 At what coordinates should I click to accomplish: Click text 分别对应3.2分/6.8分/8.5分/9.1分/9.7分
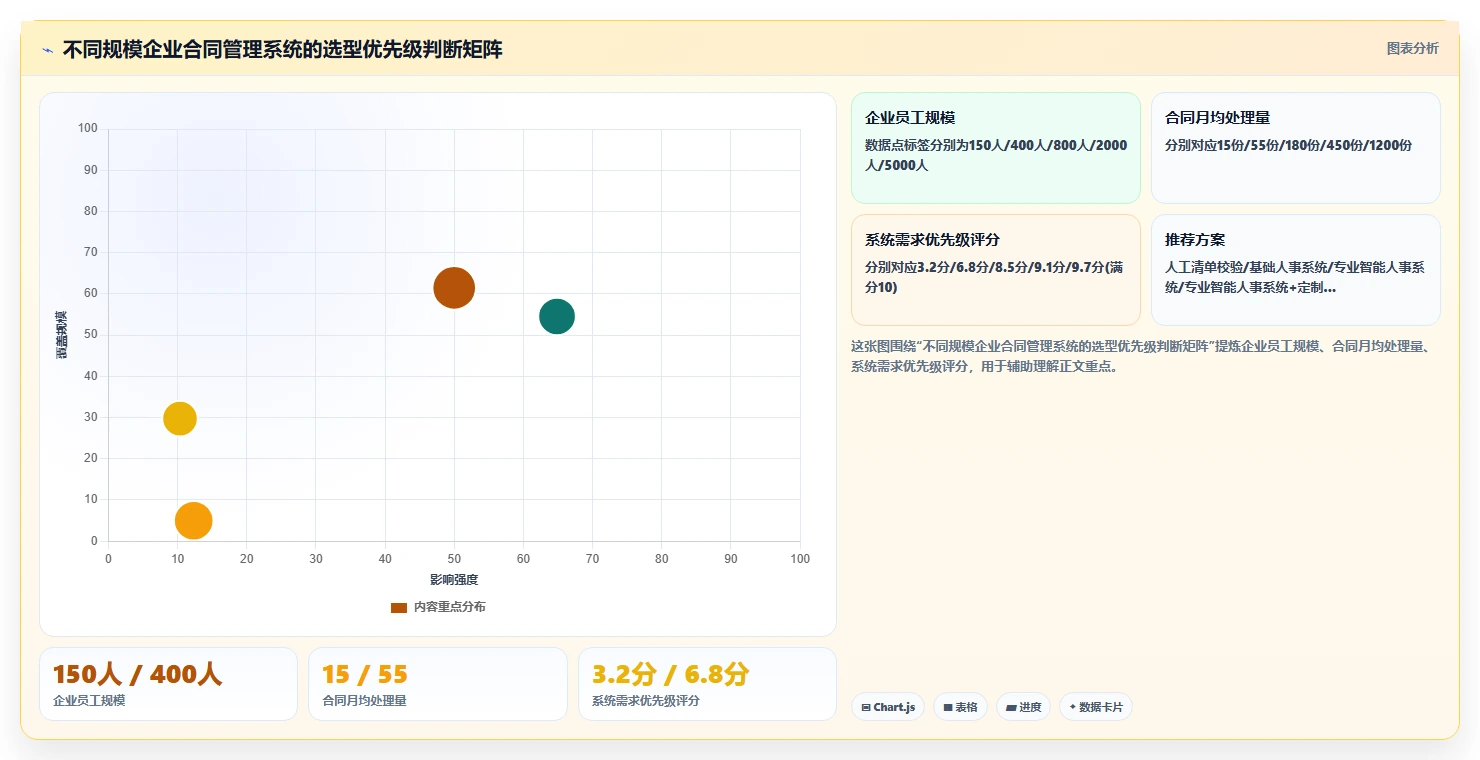click(x=994, y=277)
